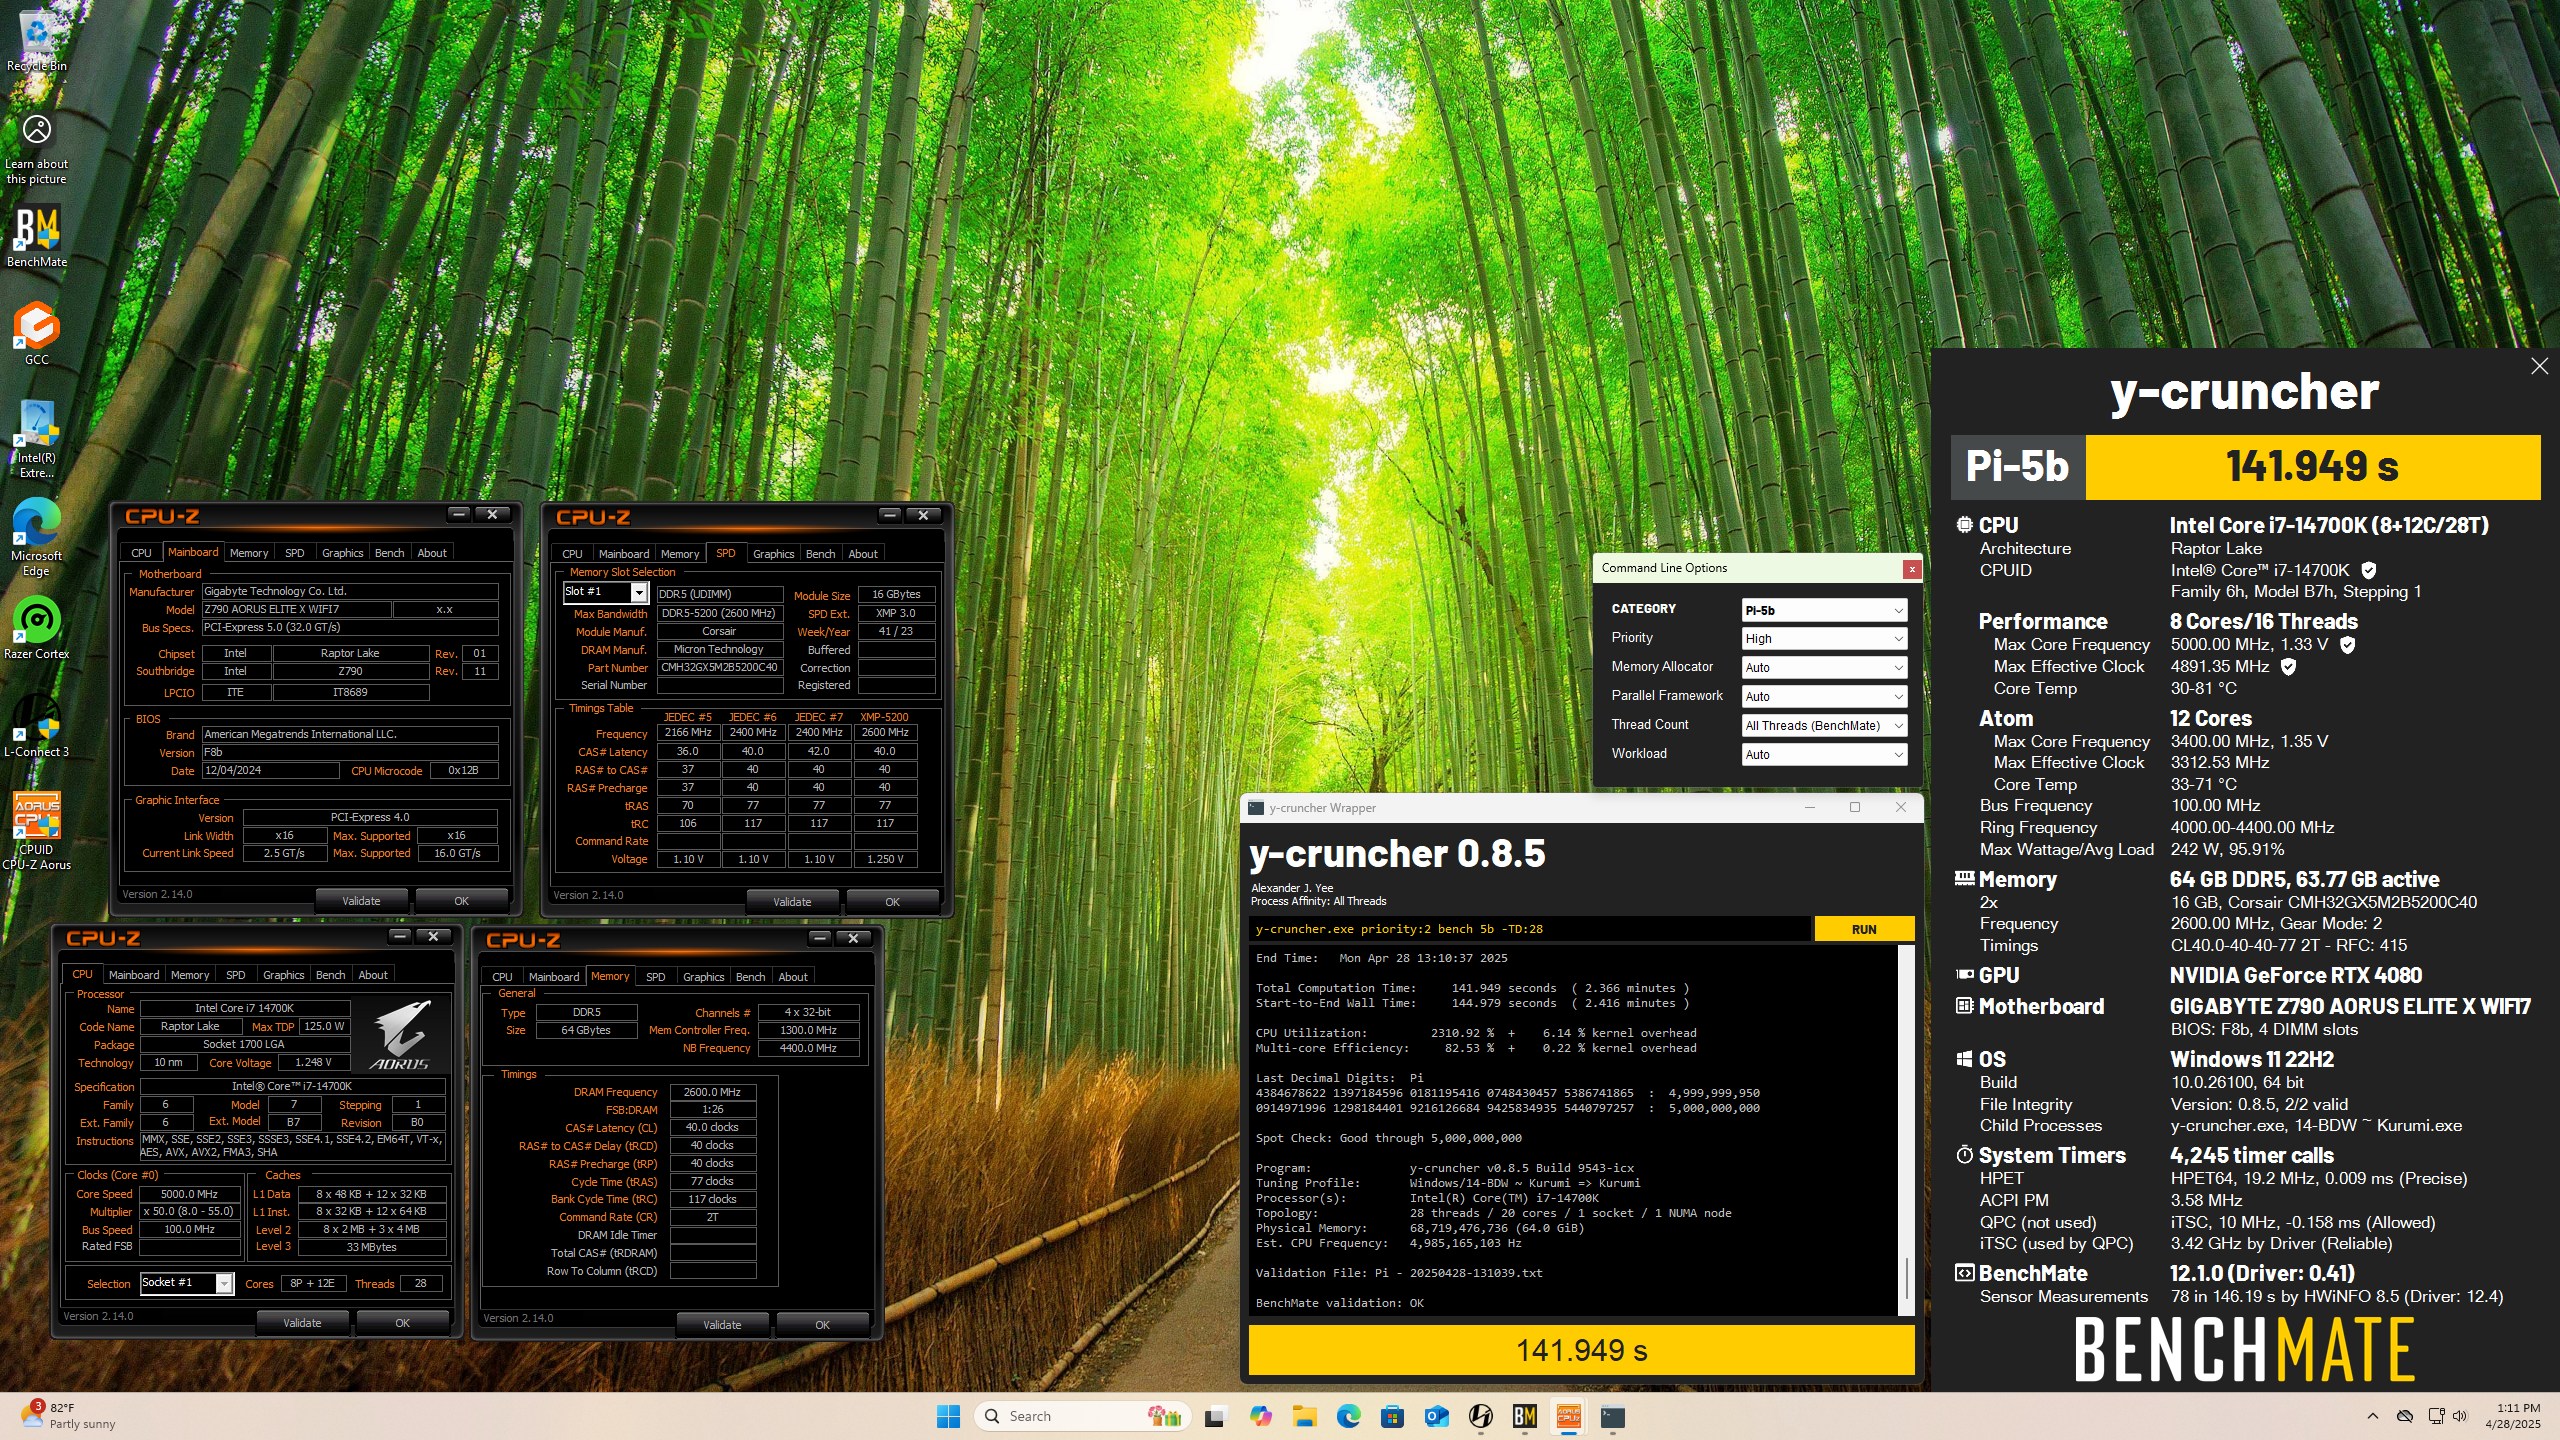Close the BenchMate result panel

2539,366
